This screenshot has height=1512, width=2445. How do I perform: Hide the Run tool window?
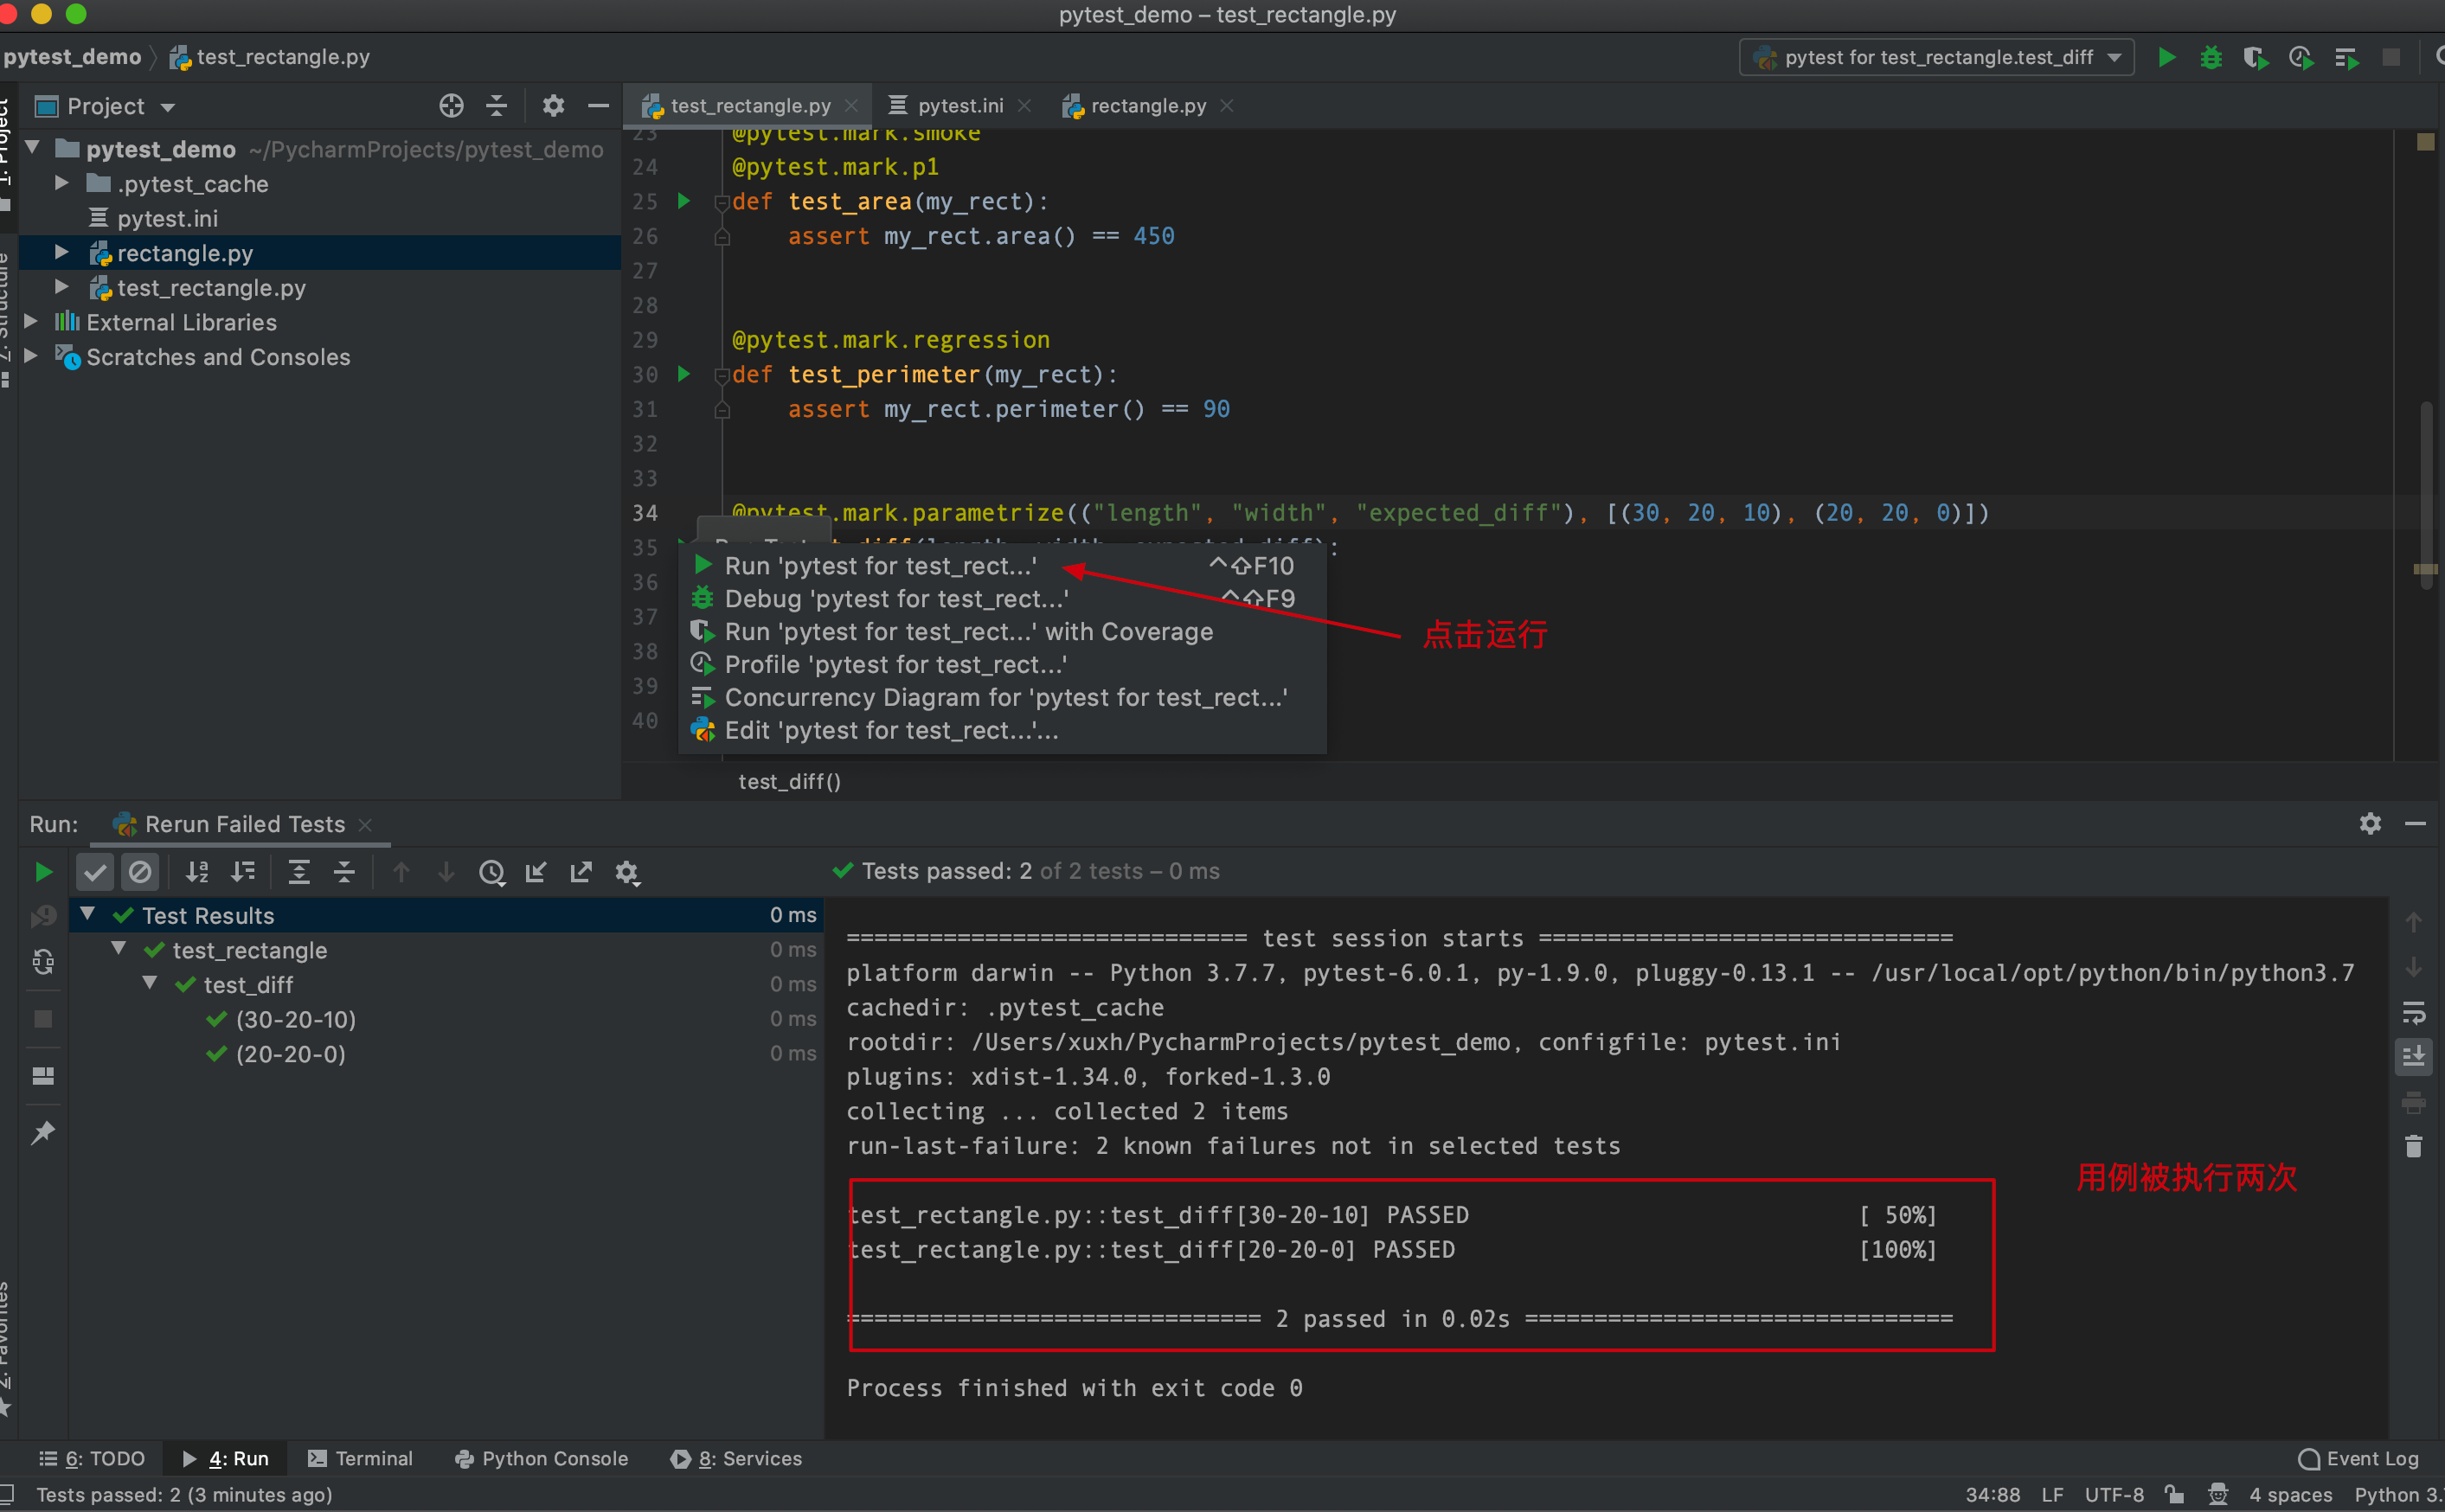[x=2415, y=823]
